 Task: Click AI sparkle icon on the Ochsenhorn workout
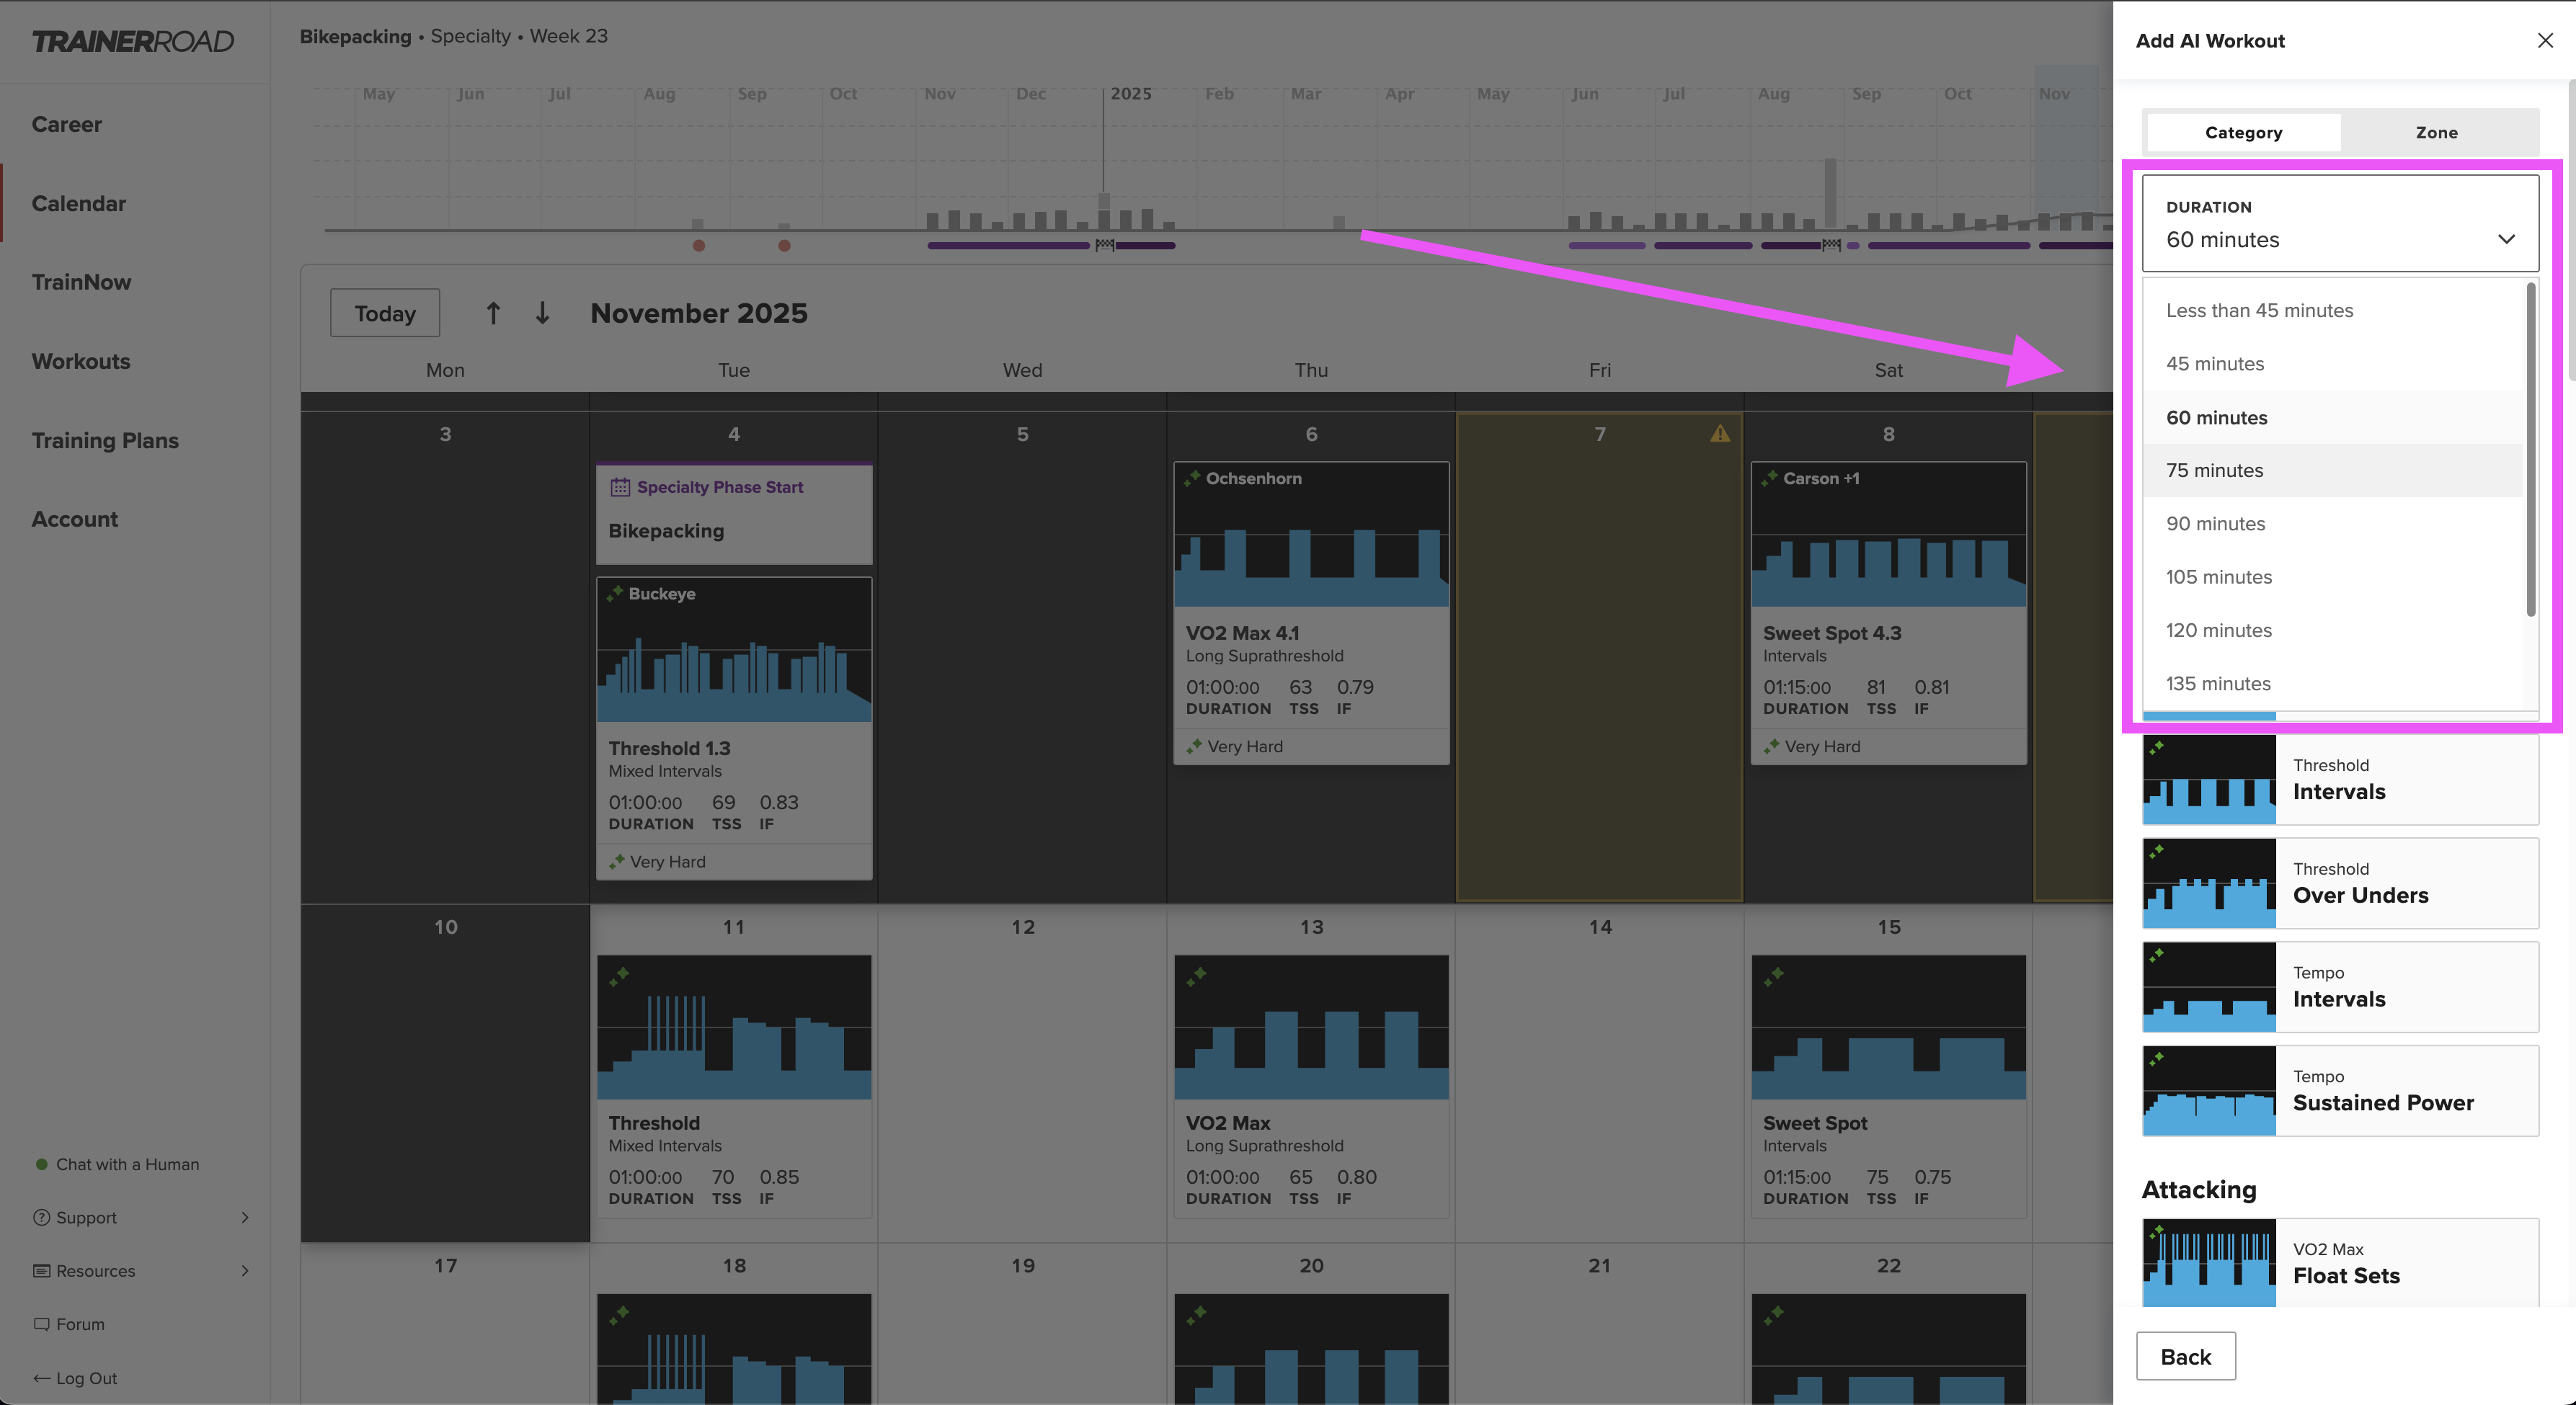click(1192, 478)
